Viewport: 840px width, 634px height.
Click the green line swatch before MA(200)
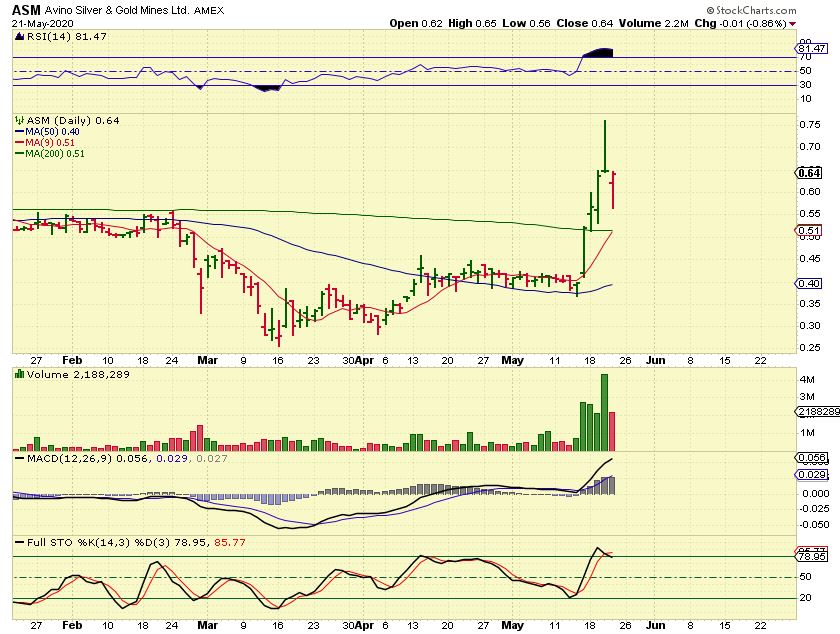click(x=19, y=154)
